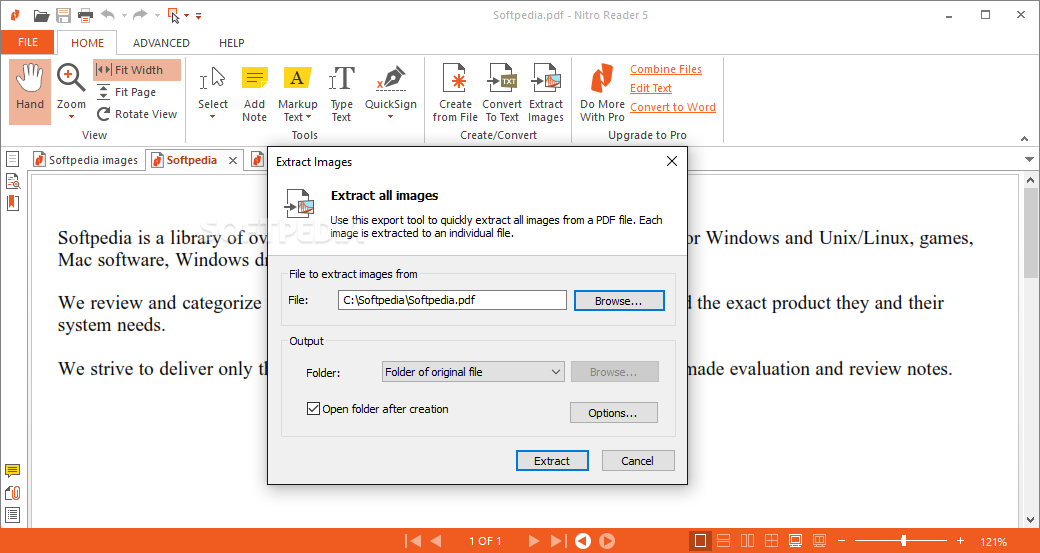Open the Output panel in the sidebar
Screen dimensions: 1040x553
(x=13, y=515)
